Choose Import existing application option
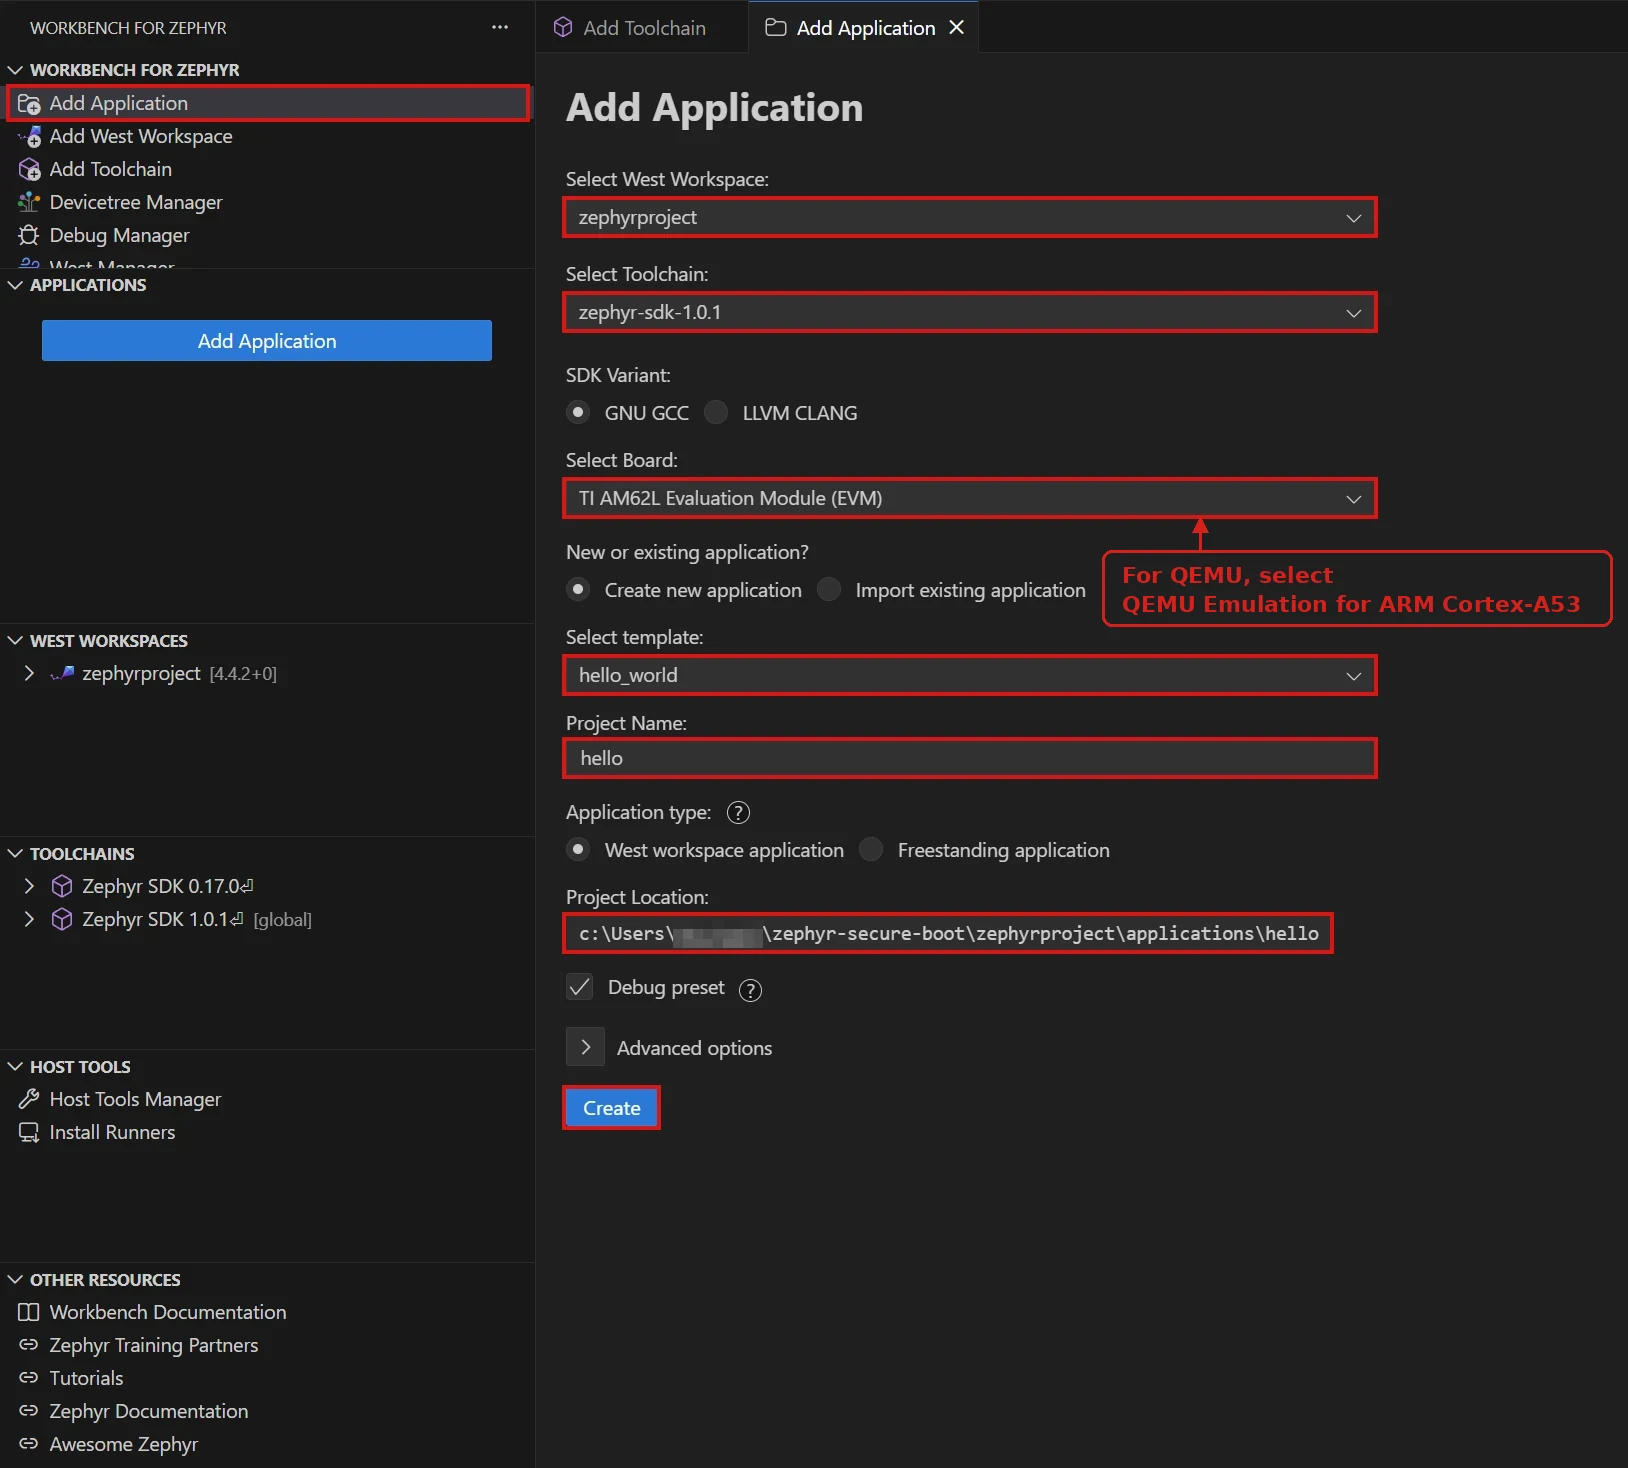 click(829, 590)
